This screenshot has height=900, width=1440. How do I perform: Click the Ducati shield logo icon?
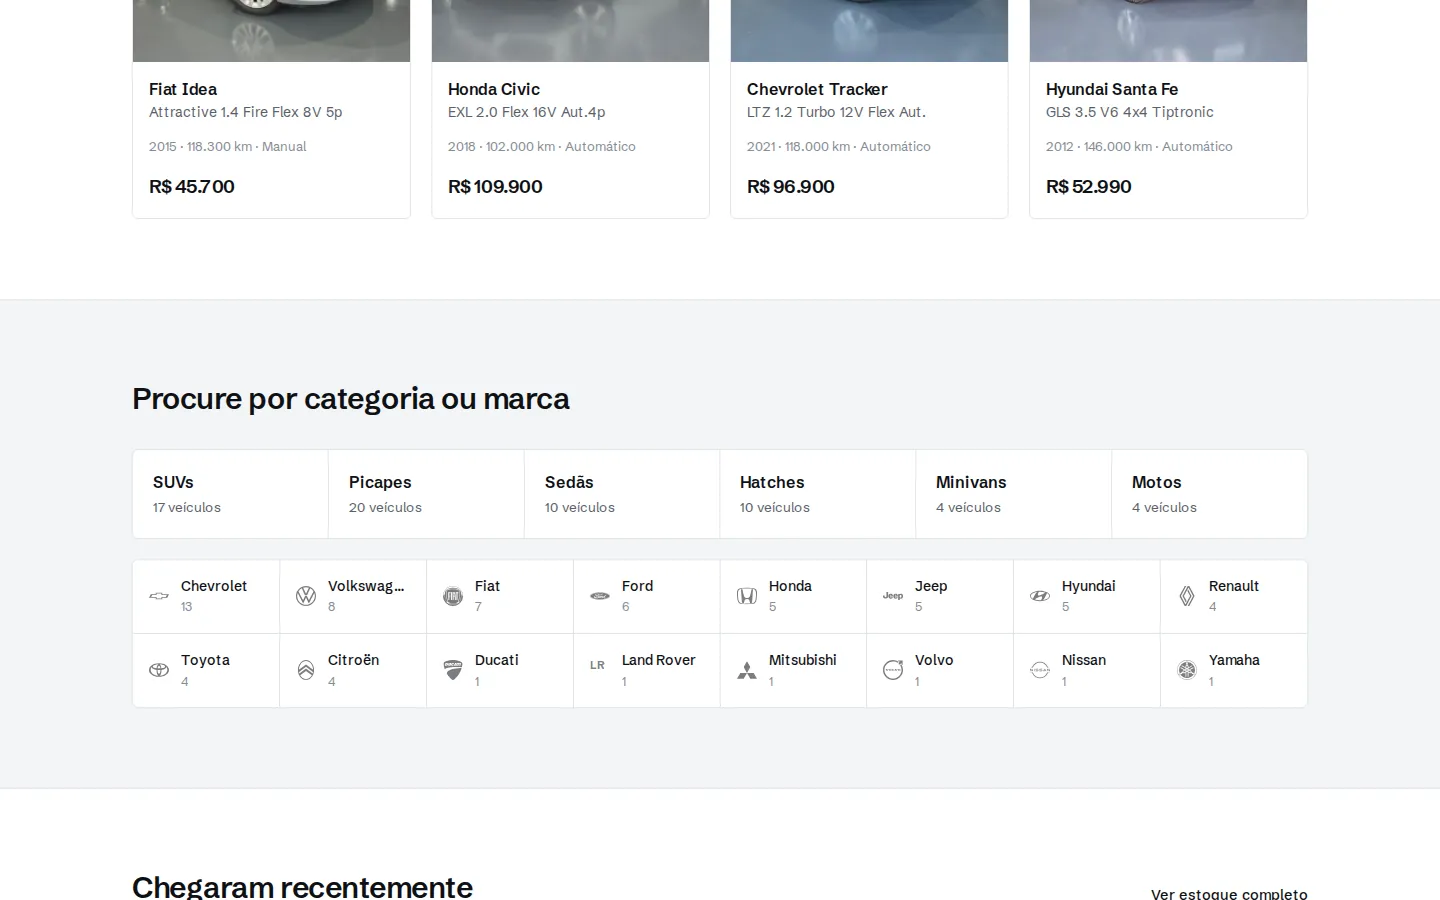coord(453,670)
